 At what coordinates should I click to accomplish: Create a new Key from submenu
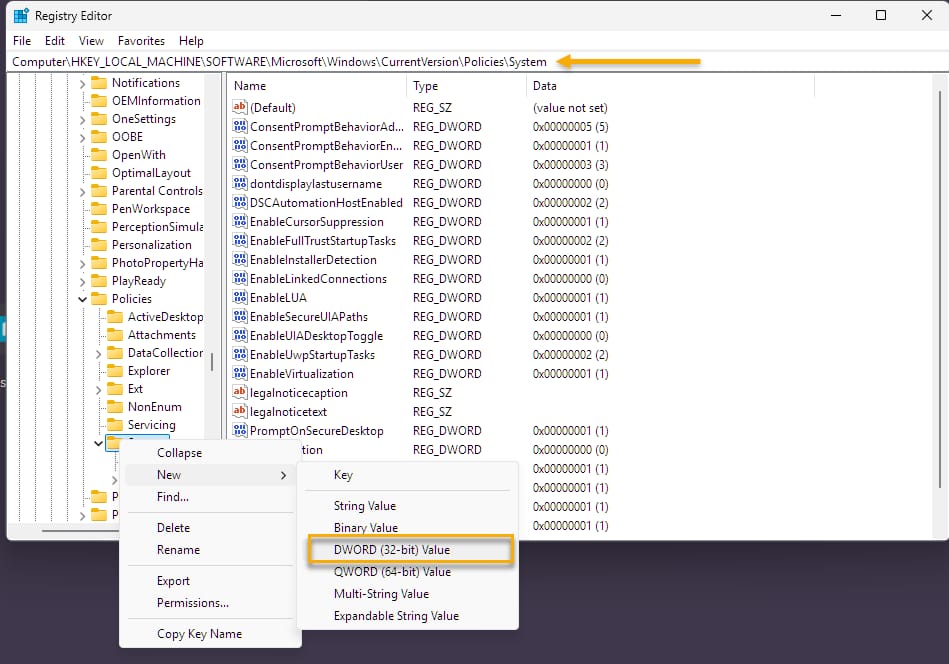(408, 475)
